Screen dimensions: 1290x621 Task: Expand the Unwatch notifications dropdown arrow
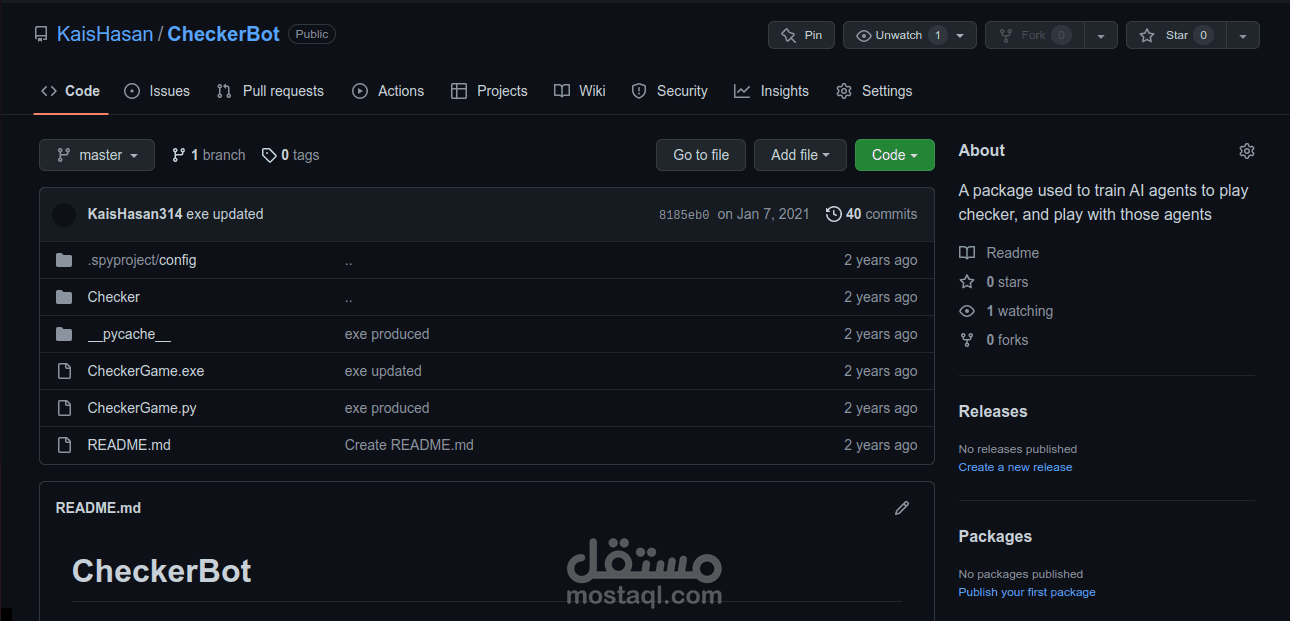coord(960,35)
